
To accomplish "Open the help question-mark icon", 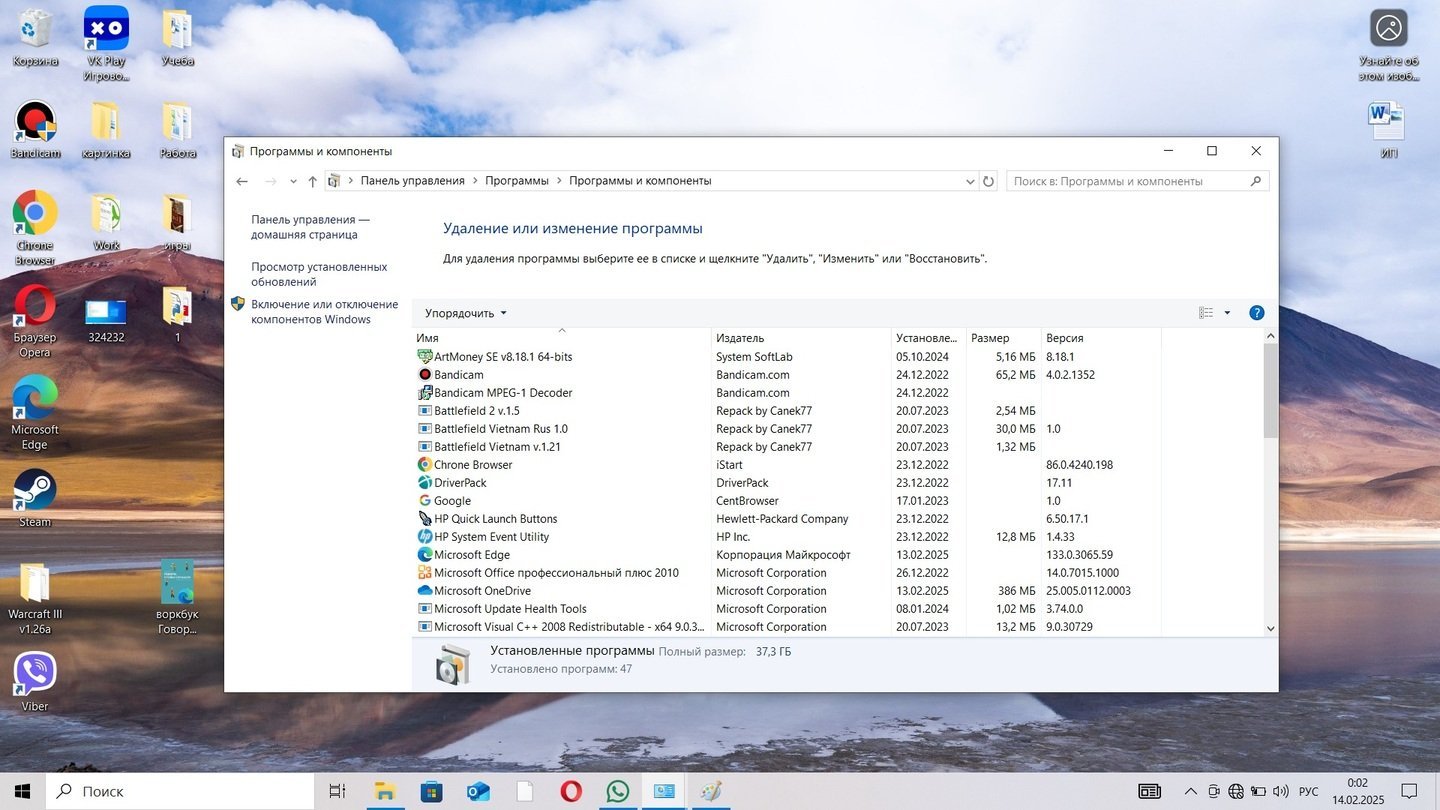I will [x=1257, y=313].
